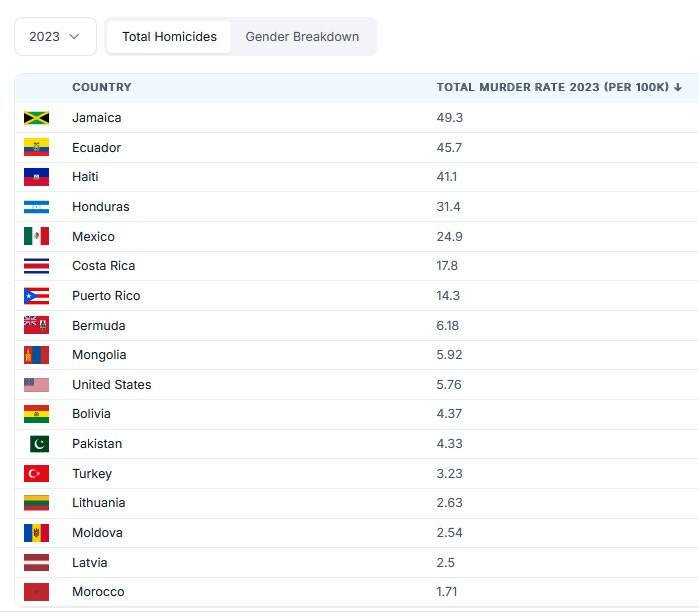Select the Turkey country name
Image resolution: width=699 pixels, height=613 pixels.
[92, 474]
